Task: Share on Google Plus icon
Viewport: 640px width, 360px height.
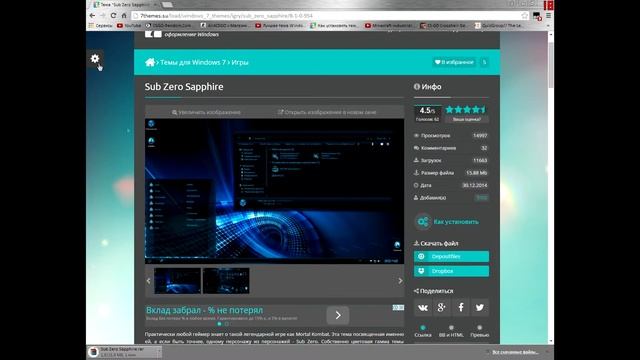Action: 442,307
